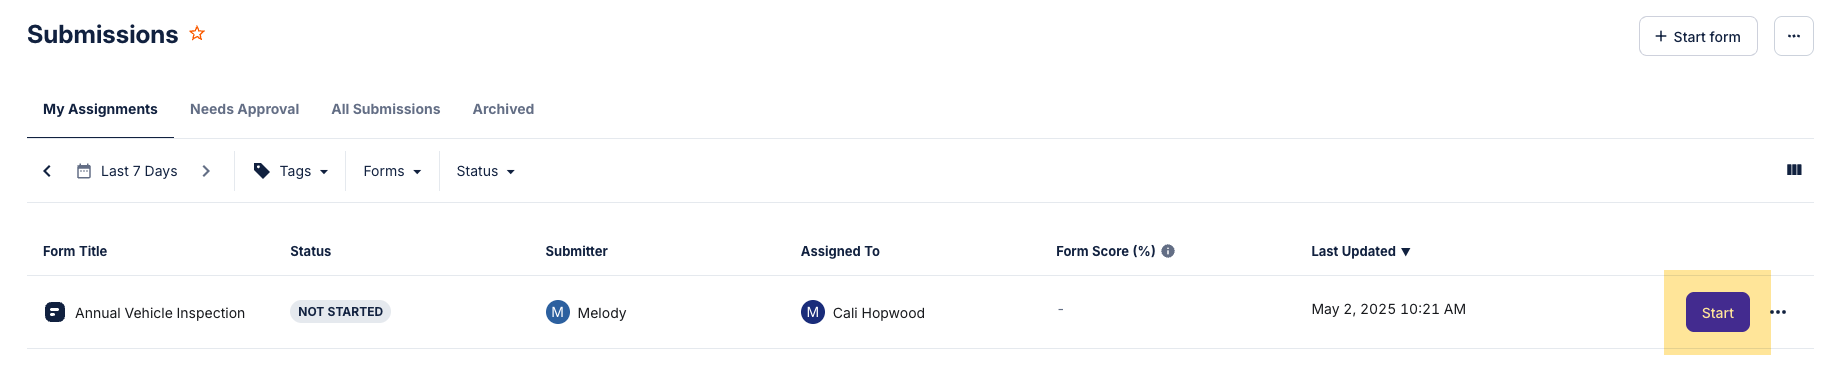
Task: Click the Start form button
Action: (1698, 36)
